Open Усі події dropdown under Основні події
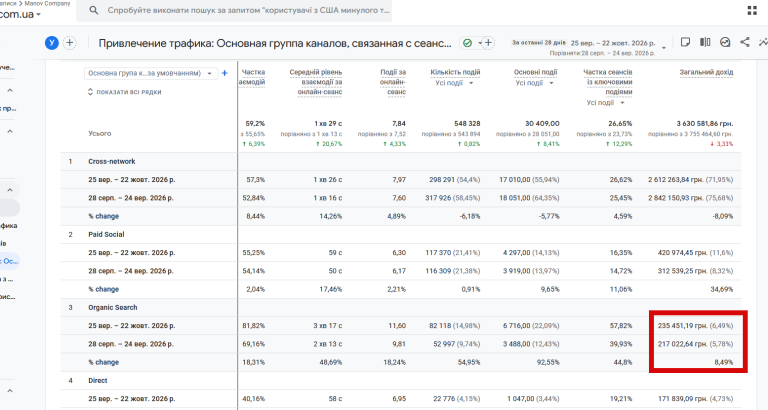The image size is (768, 410). pyautogui.click(x=534, y=83)
